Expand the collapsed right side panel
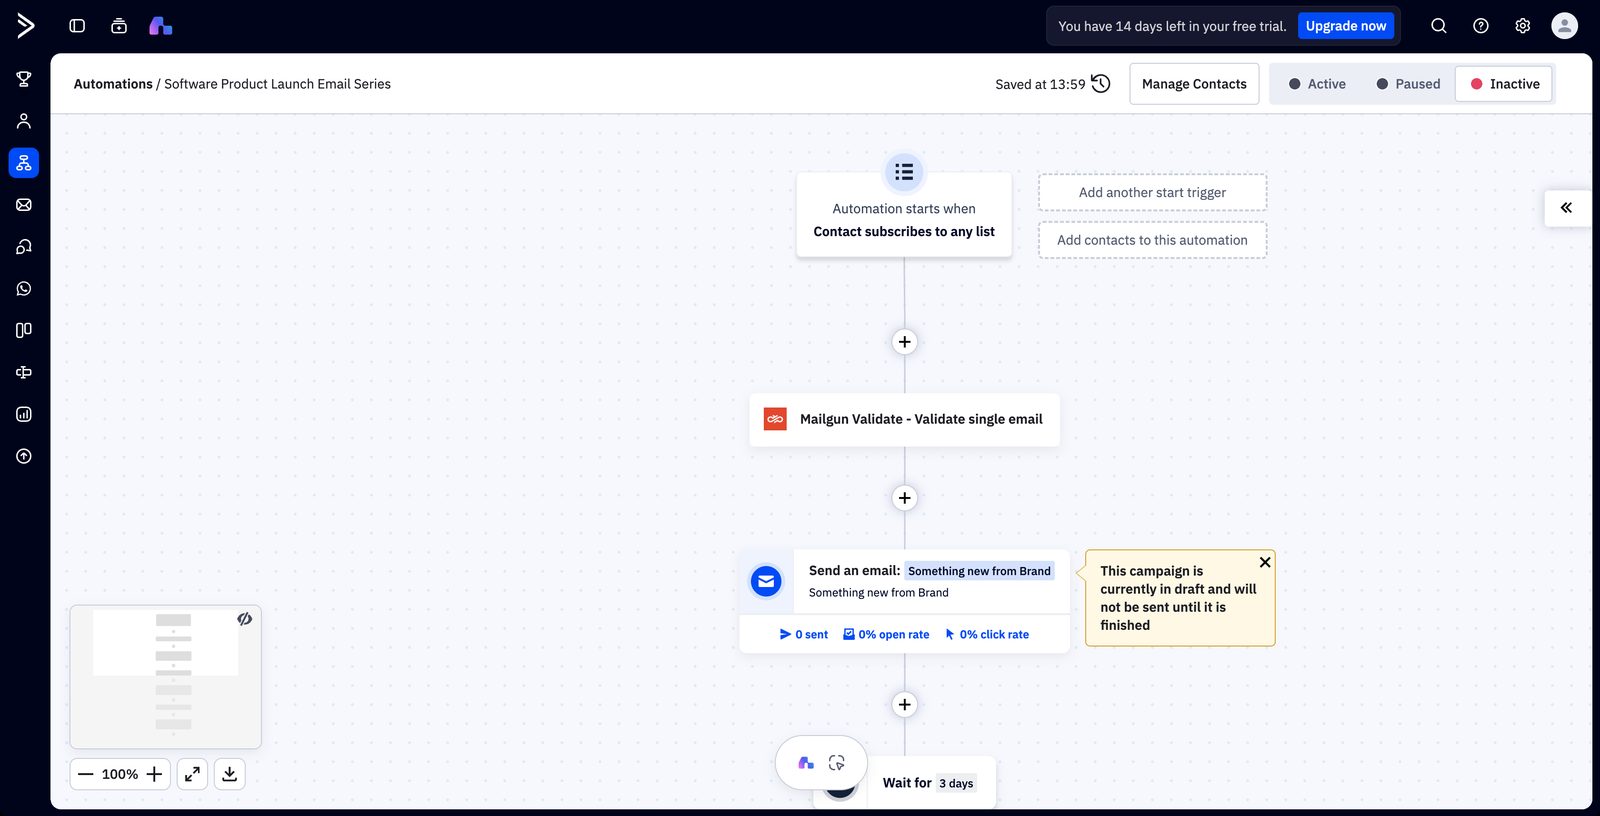Viewport: 1600px width, 816px height. (x=1566, y=208)
